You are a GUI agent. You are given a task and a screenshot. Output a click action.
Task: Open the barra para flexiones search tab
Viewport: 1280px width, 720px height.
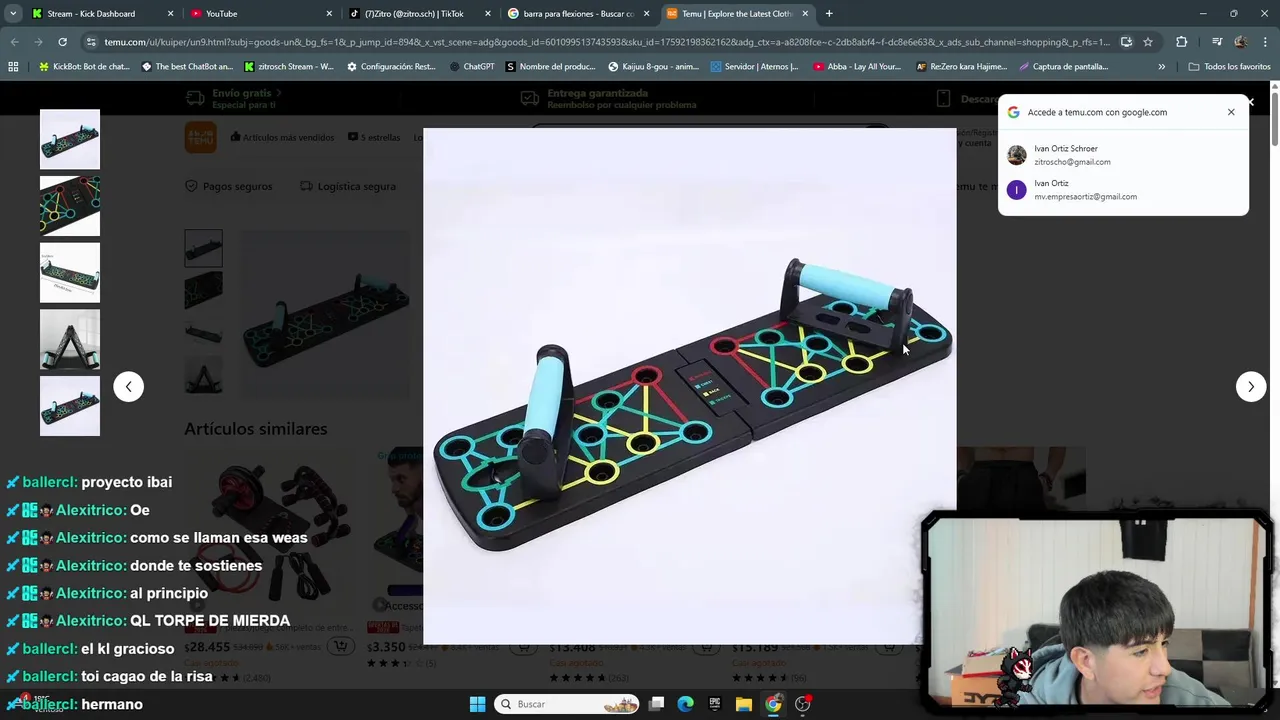pos(579,14)
